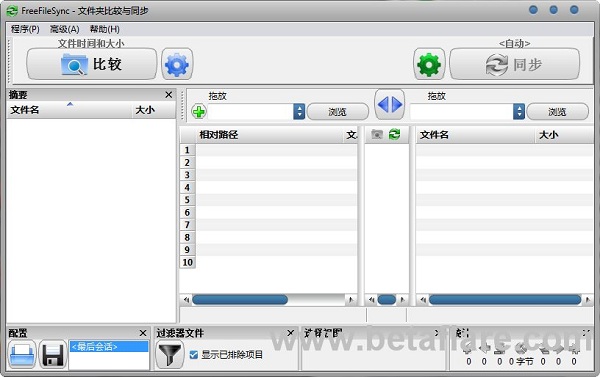This screenshot has width=600, height=377.
Task: Click green sync action icon in middle column
Action: [395, 134]
